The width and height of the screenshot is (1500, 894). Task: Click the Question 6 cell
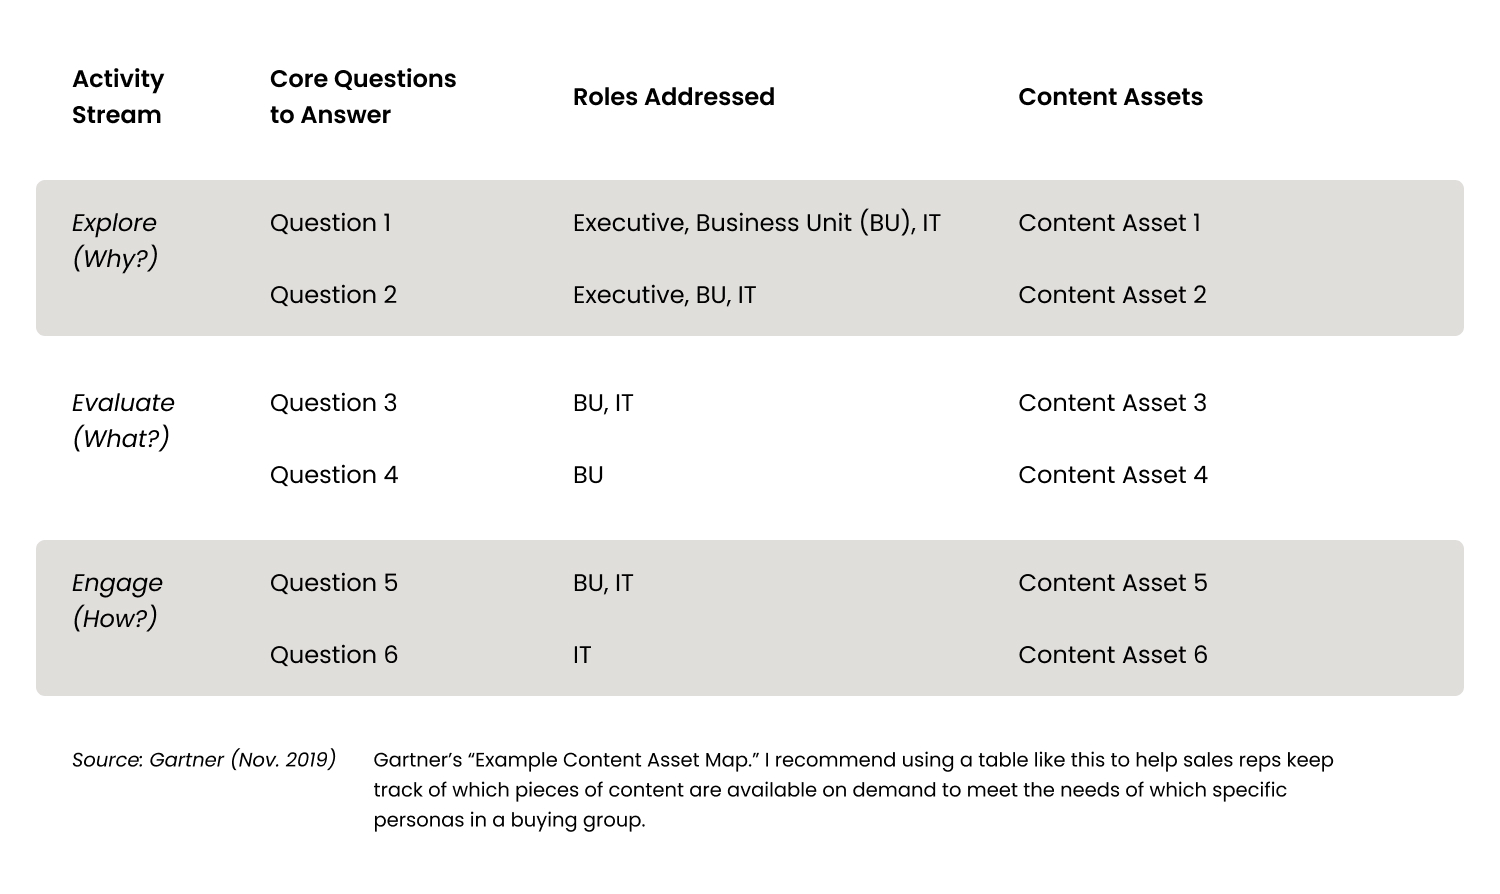point(333,655)
